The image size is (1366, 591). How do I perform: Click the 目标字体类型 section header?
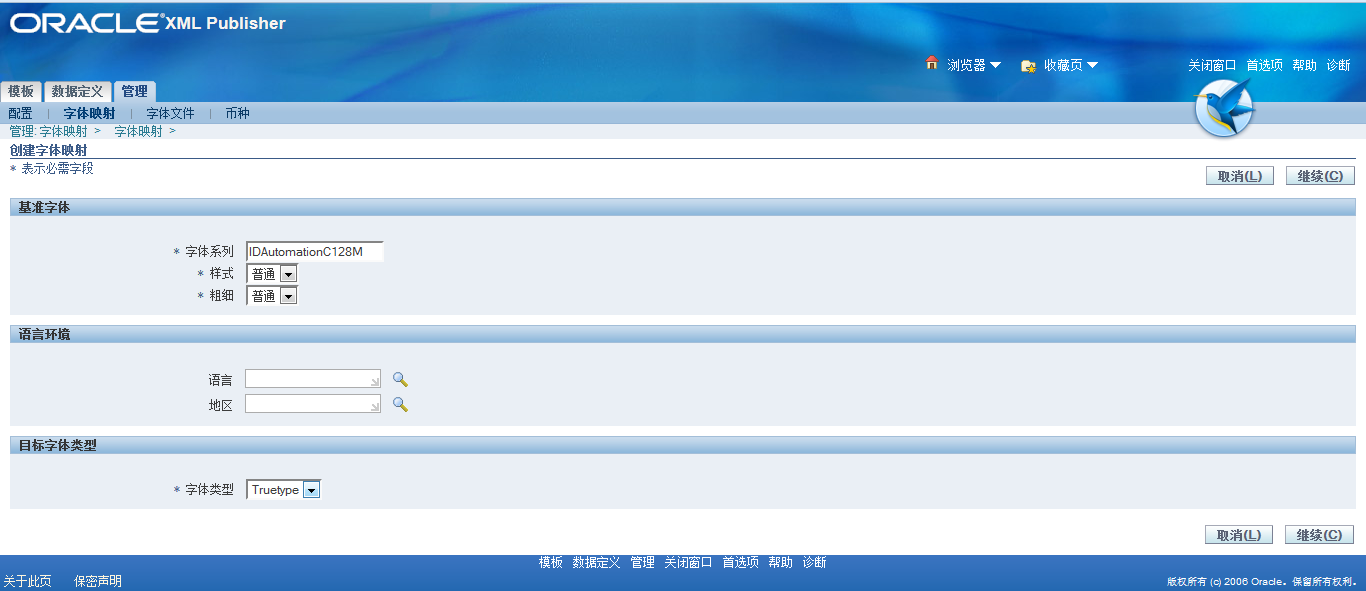pos(683,445)
